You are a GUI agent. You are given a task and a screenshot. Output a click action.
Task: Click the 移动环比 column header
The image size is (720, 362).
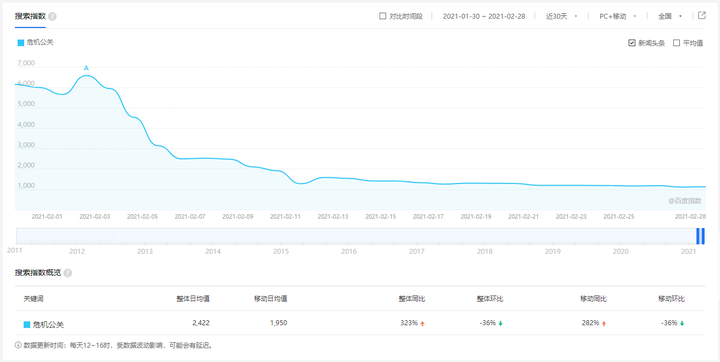click(x=671, y=299)
